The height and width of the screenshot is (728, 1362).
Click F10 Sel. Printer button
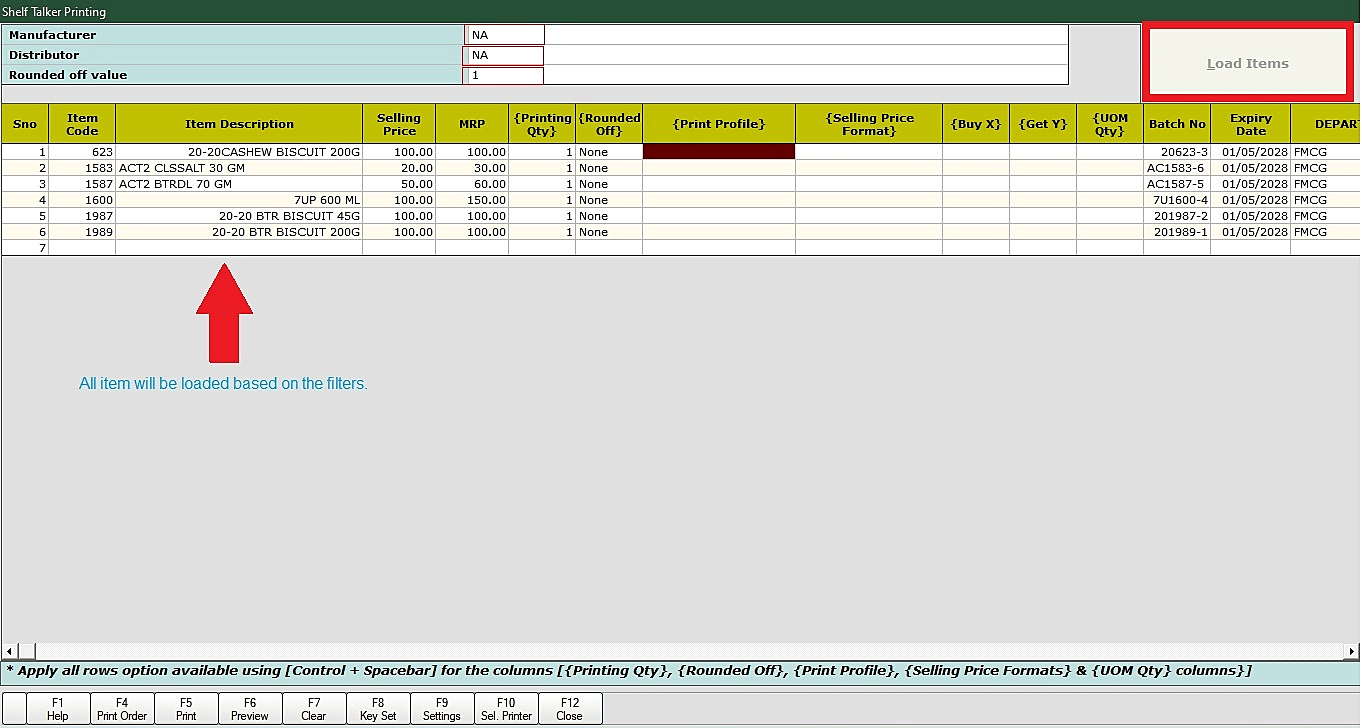[x=506, y=709]
